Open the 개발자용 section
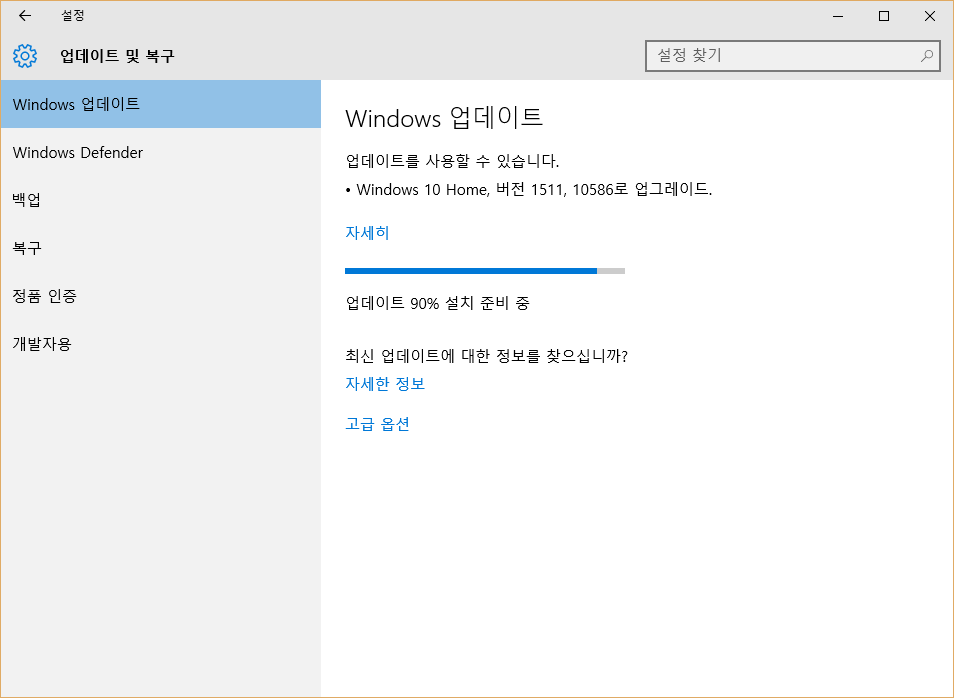Screen dimensions: 954x698 click(161, 344)
